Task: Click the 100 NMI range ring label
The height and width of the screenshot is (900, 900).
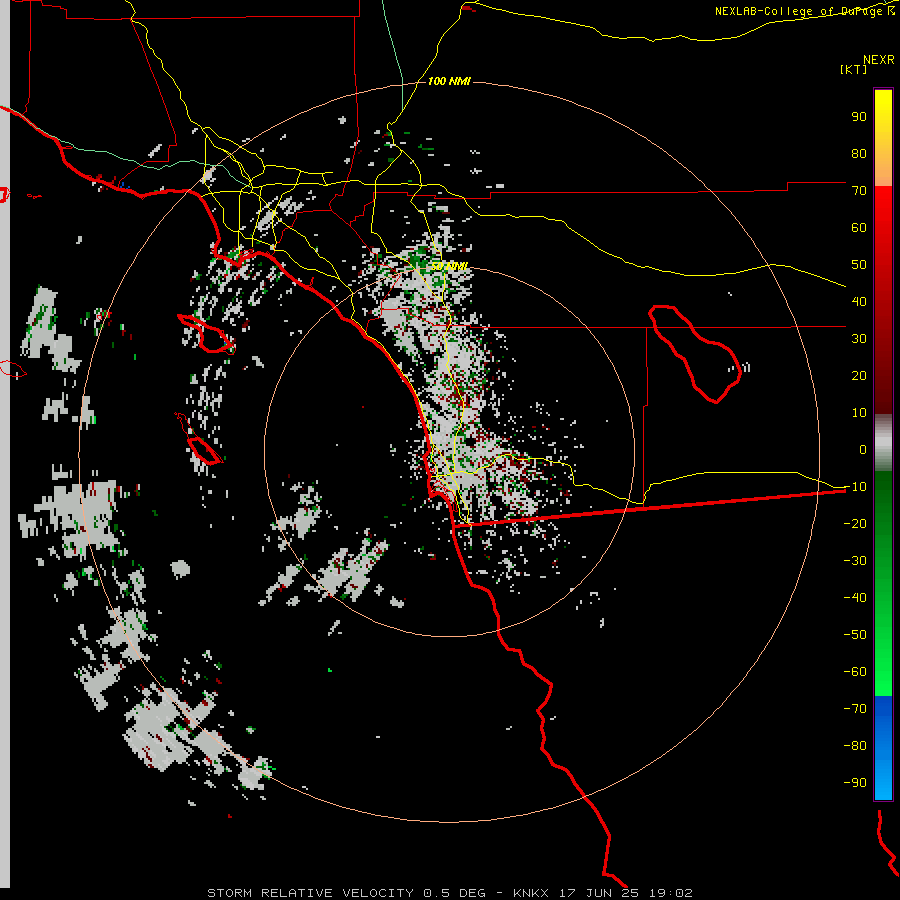Action: point(449,81)
